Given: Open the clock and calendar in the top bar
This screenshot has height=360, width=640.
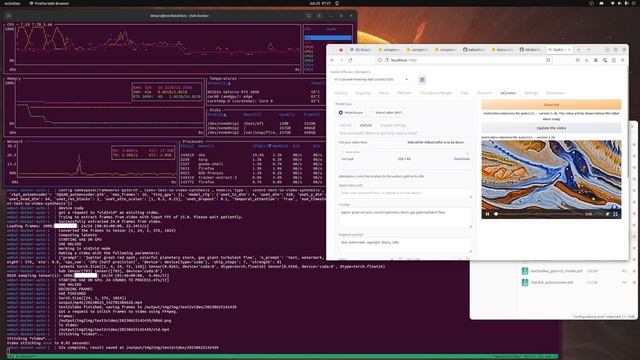Looking at the screenshot, I should click(320, 3).
